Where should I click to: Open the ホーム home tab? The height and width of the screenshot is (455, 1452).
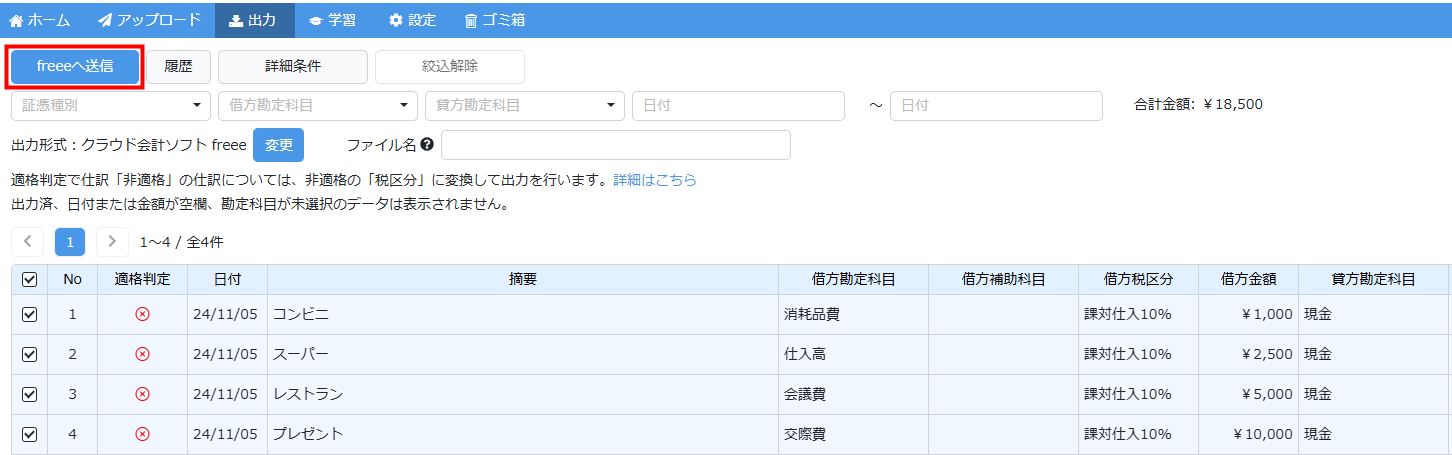point(39,20)
